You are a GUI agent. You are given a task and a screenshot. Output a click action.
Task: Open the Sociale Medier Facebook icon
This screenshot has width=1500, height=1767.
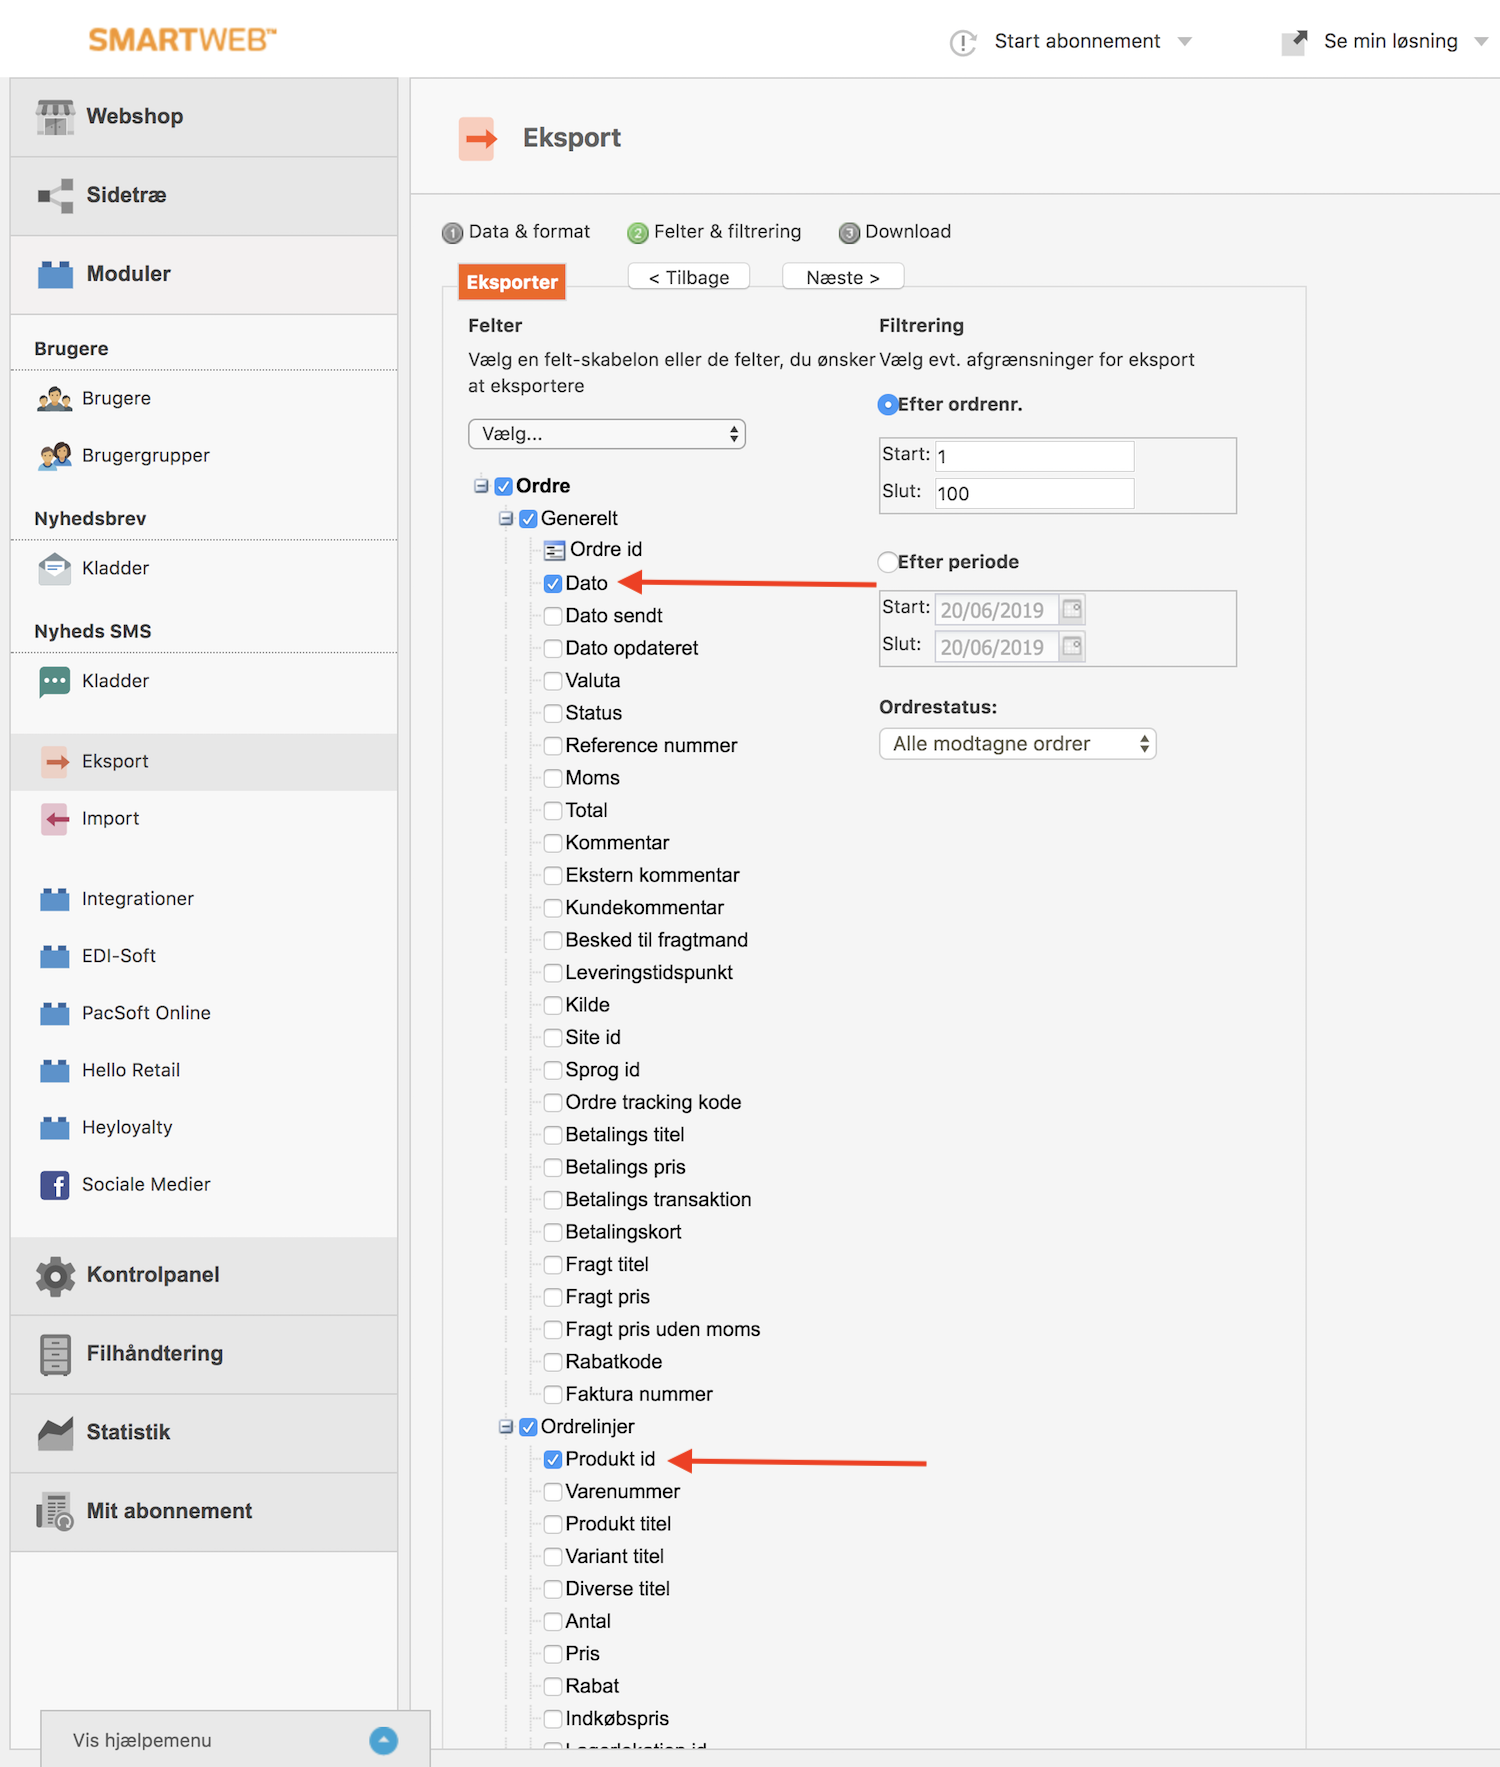[55, 1185]
